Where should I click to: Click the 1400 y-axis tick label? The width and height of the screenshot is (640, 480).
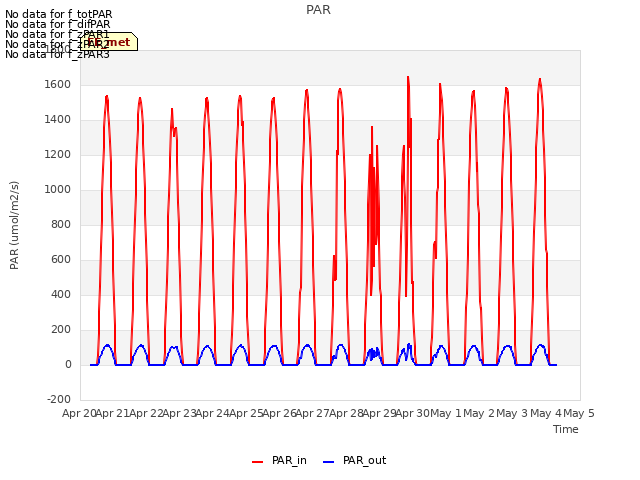(x=58, y=120)
